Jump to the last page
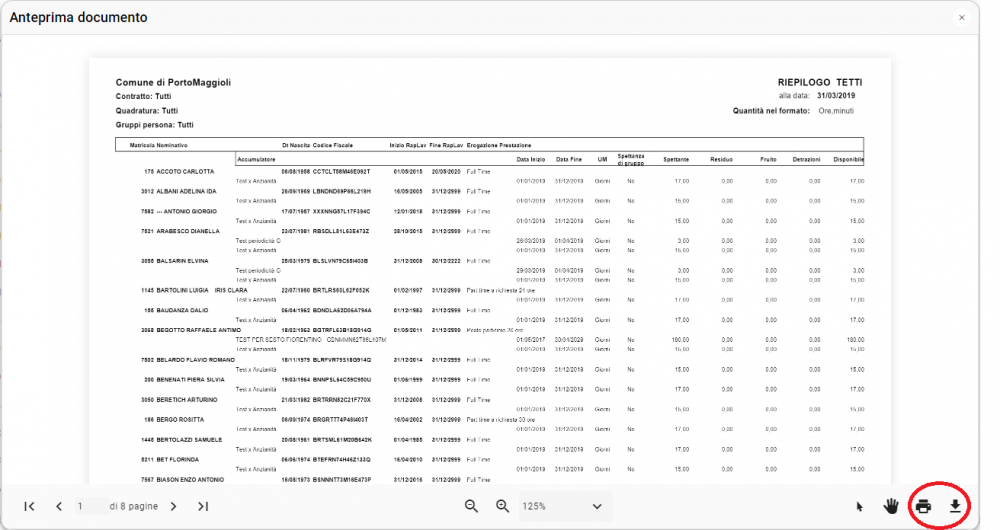This screenshot has width=1000, height=530. click(203, 506)
